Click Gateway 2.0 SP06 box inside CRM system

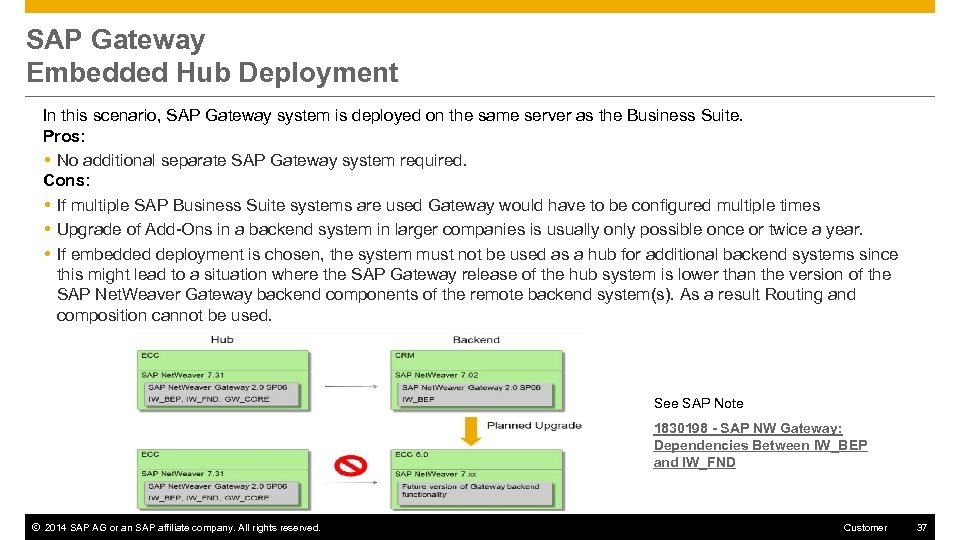click(x=476, y=394)
